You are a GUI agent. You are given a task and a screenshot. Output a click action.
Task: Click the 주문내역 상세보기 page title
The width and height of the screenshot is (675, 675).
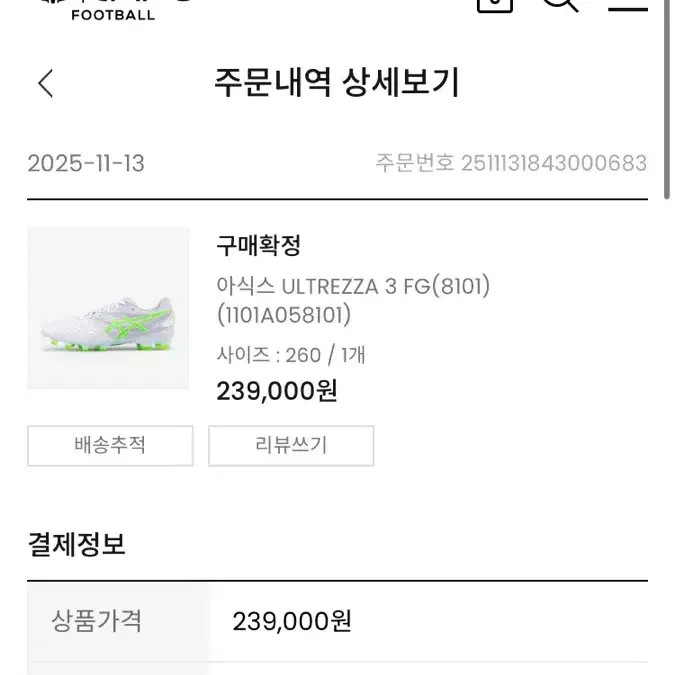pos(337,82)
